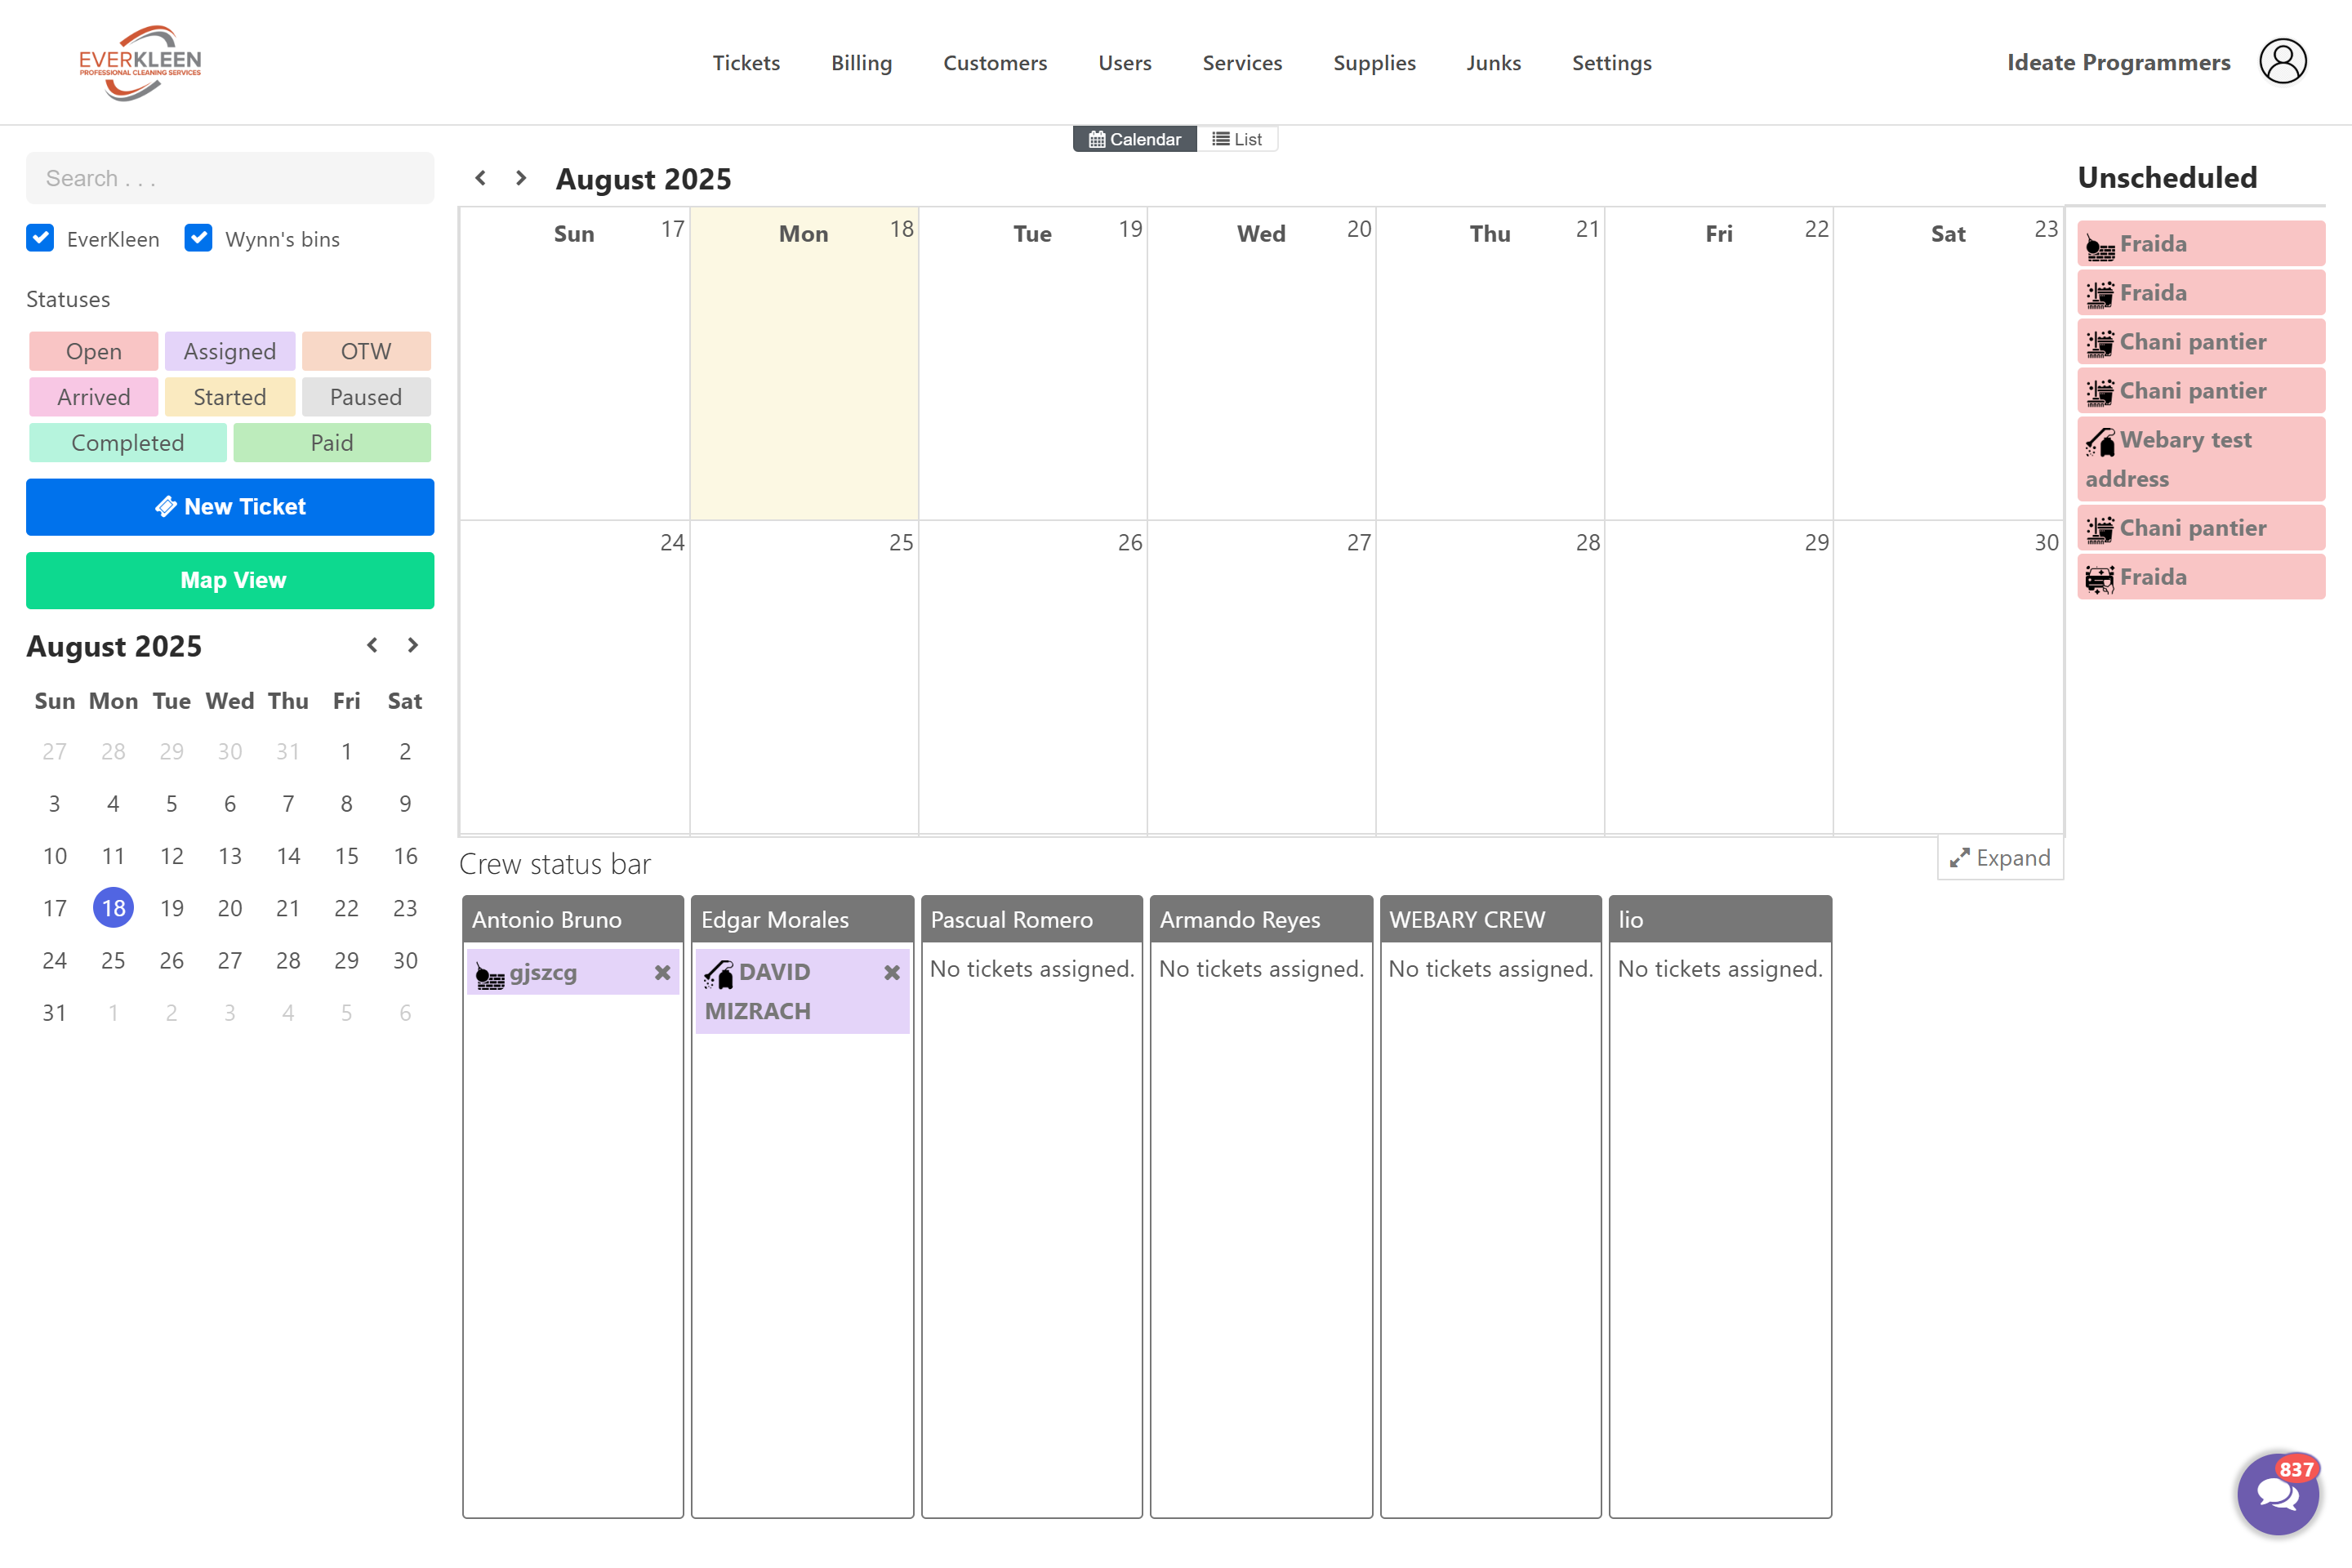
Task: Open the Services menu
Action: pyautogui.click(x=1242, y=62)
